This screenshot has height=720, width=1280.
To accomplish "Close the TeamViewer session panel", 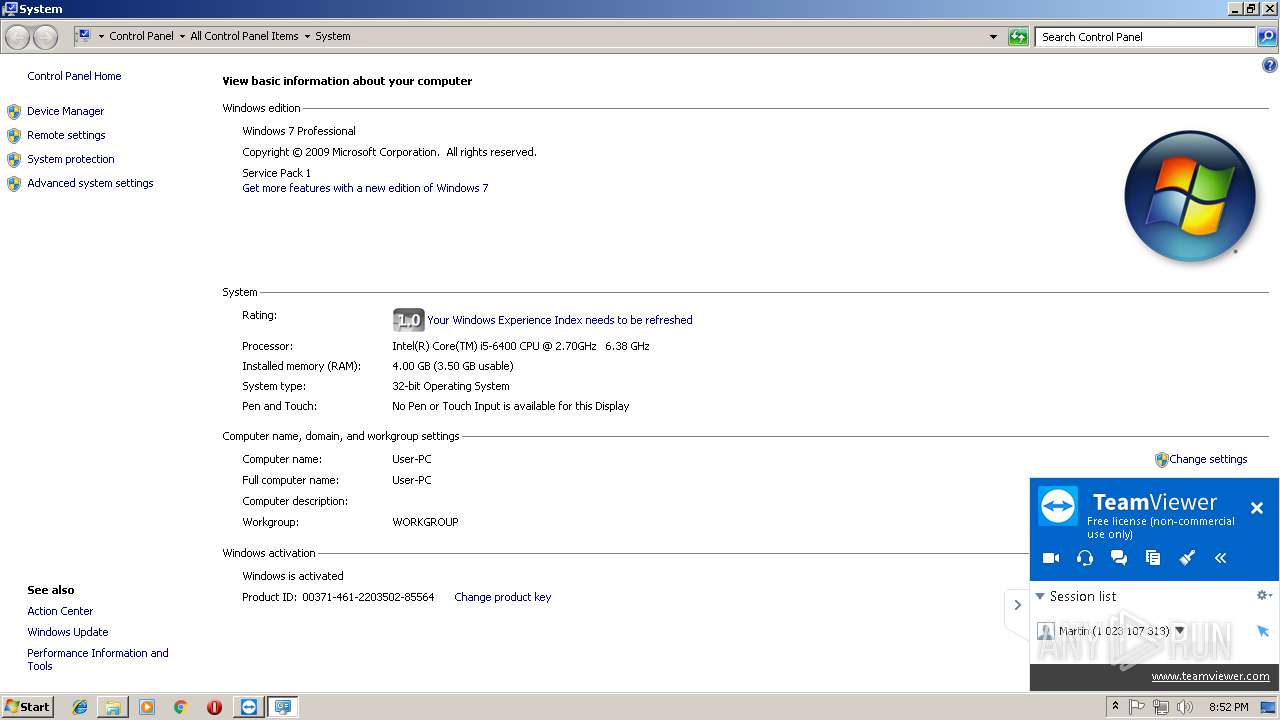I will coord(1257,508).
